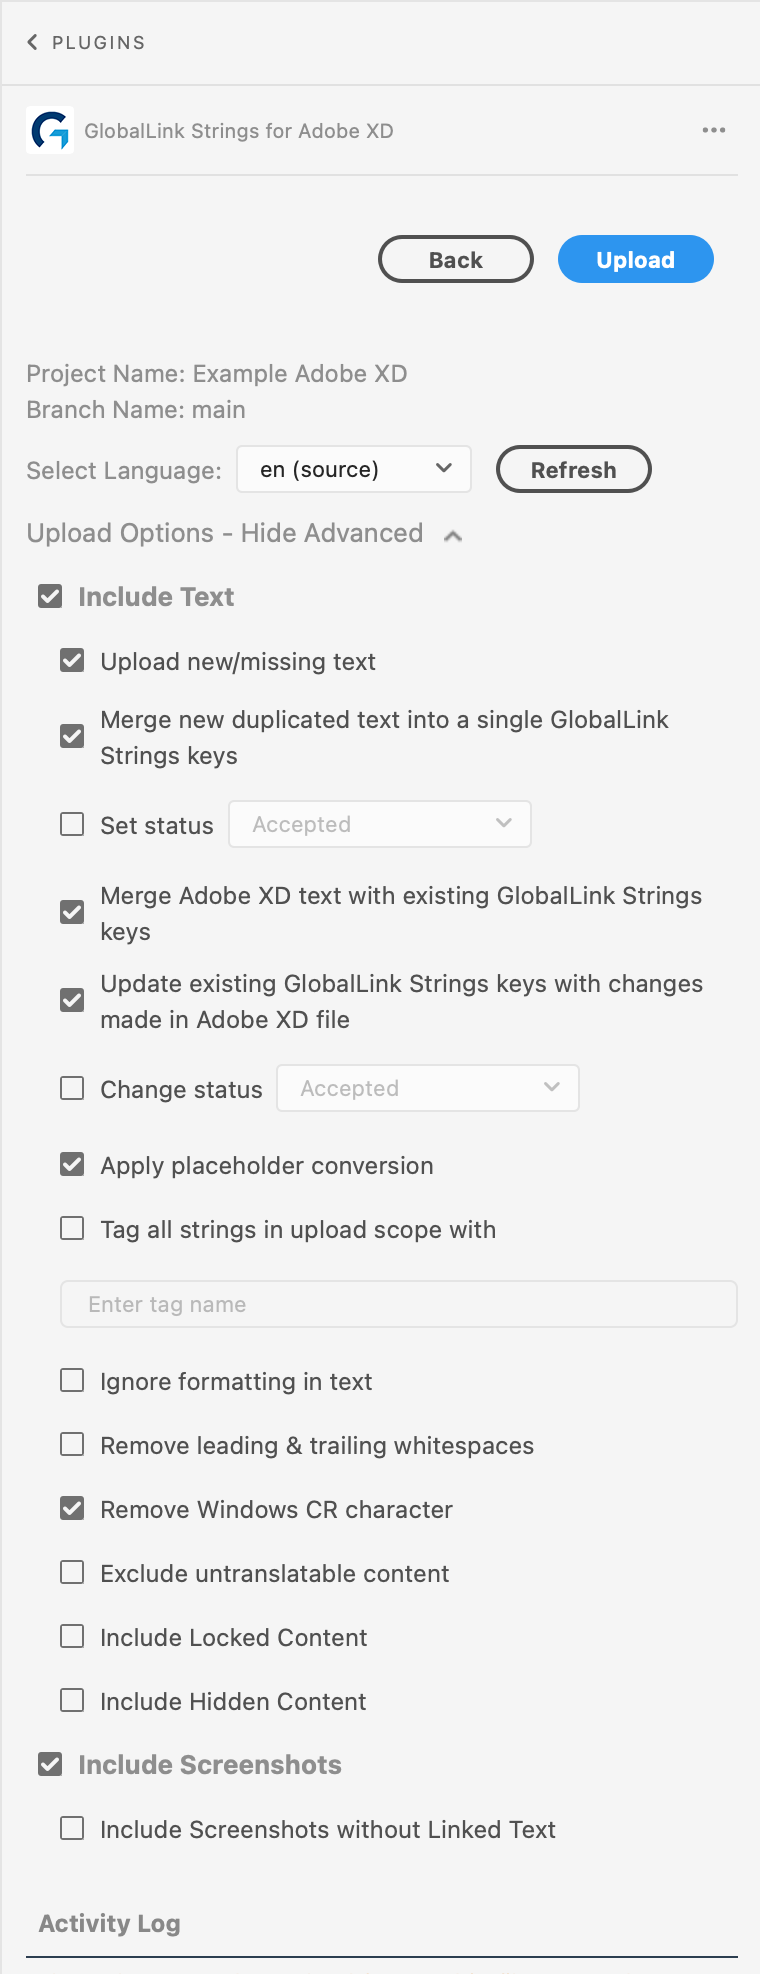Open the Select Language dropdown

pyautogui.click(x=354, y=469)
